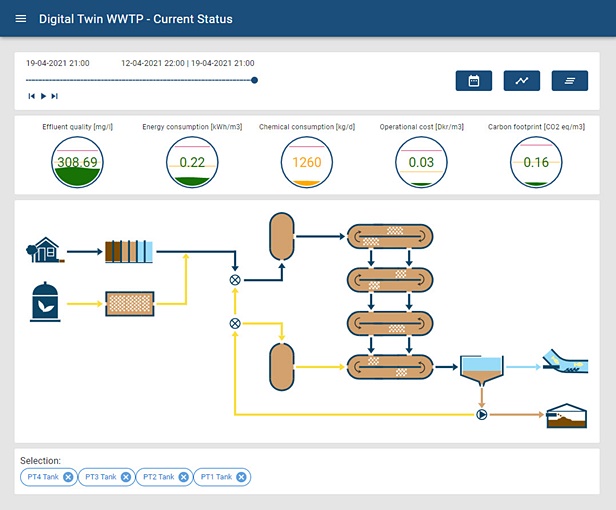Open the Carbon footprint gauge
Viewport: 616px width, 510px height.
pyautogui.click(x=536, y=162)
